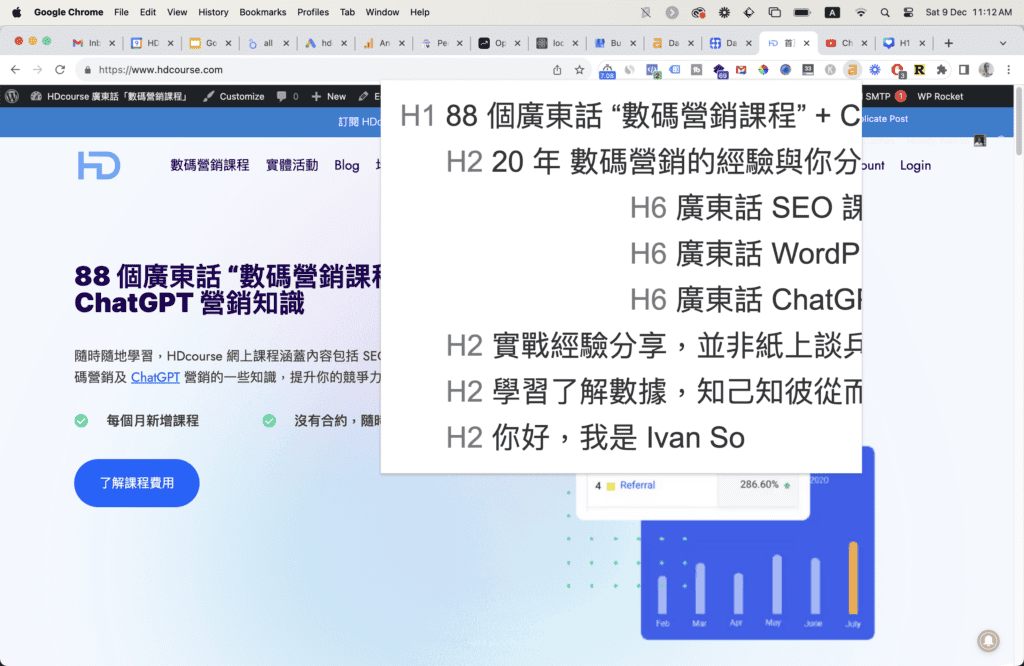Click the green checkmark beside 每個月新增課程
Image resolution: width=1024 pixels, height=666 pixels.
[81, 422]
